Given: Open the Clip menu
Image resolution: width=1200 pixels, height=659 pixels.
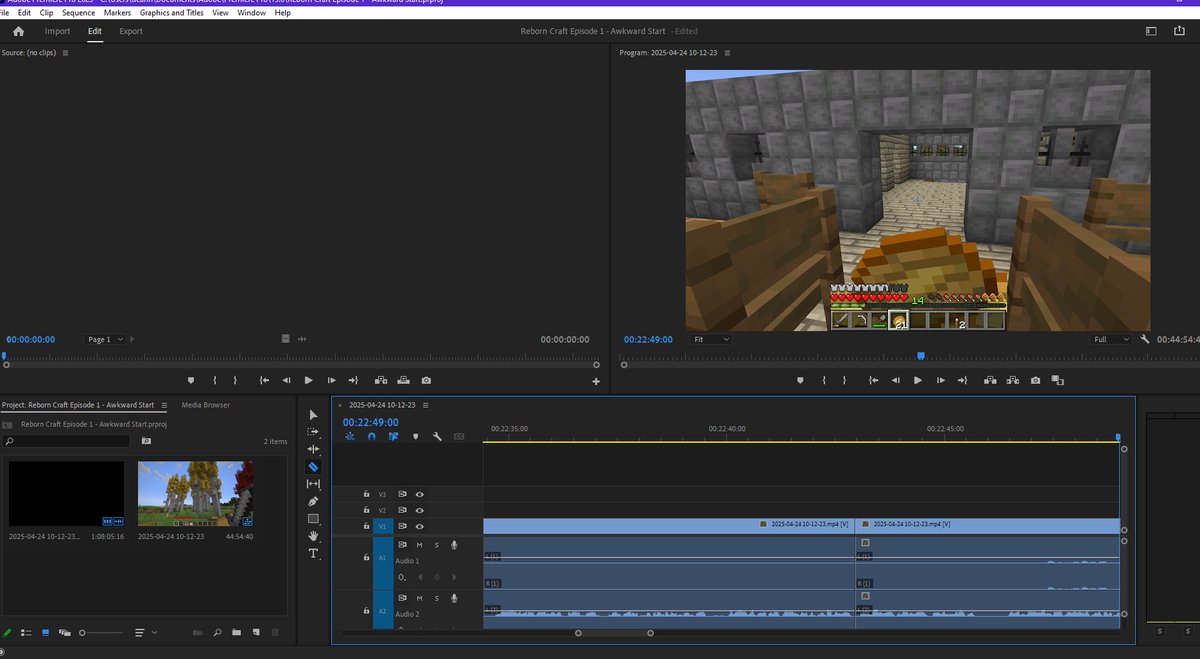Looking at the screenshot, I should (47, 13).
